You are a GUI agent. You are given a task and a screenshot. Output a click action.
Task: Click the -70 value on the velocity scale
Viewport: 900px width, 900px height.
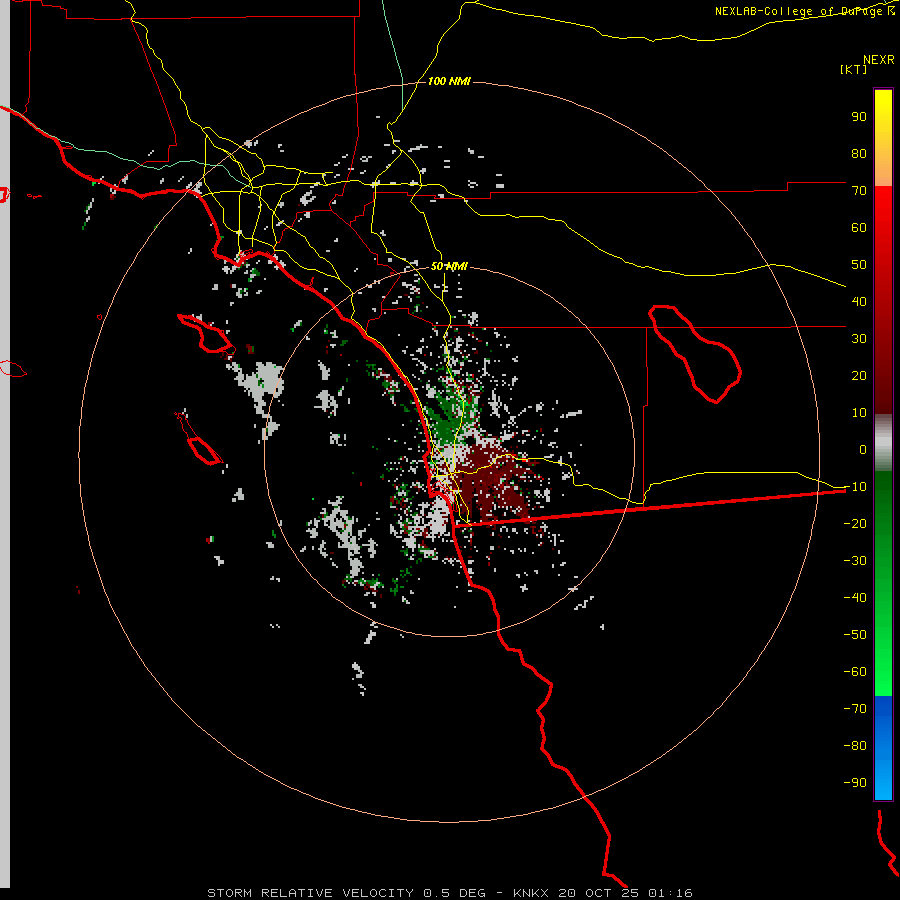[855, 709]
